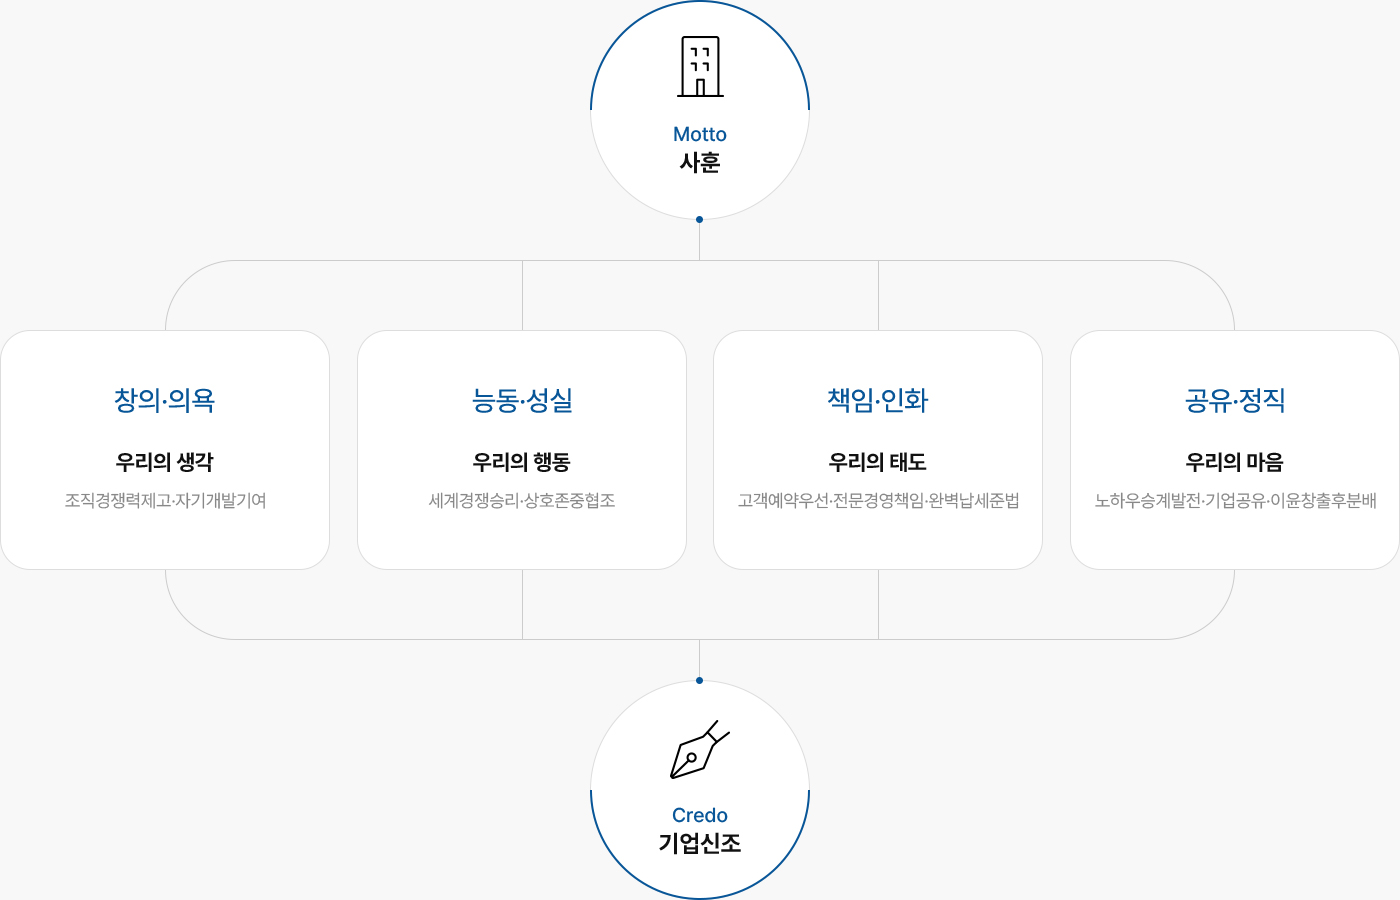Viewport: 1400px width, 900px height.
Task: Select the 'Credo' label text
Action: (700, 815)
